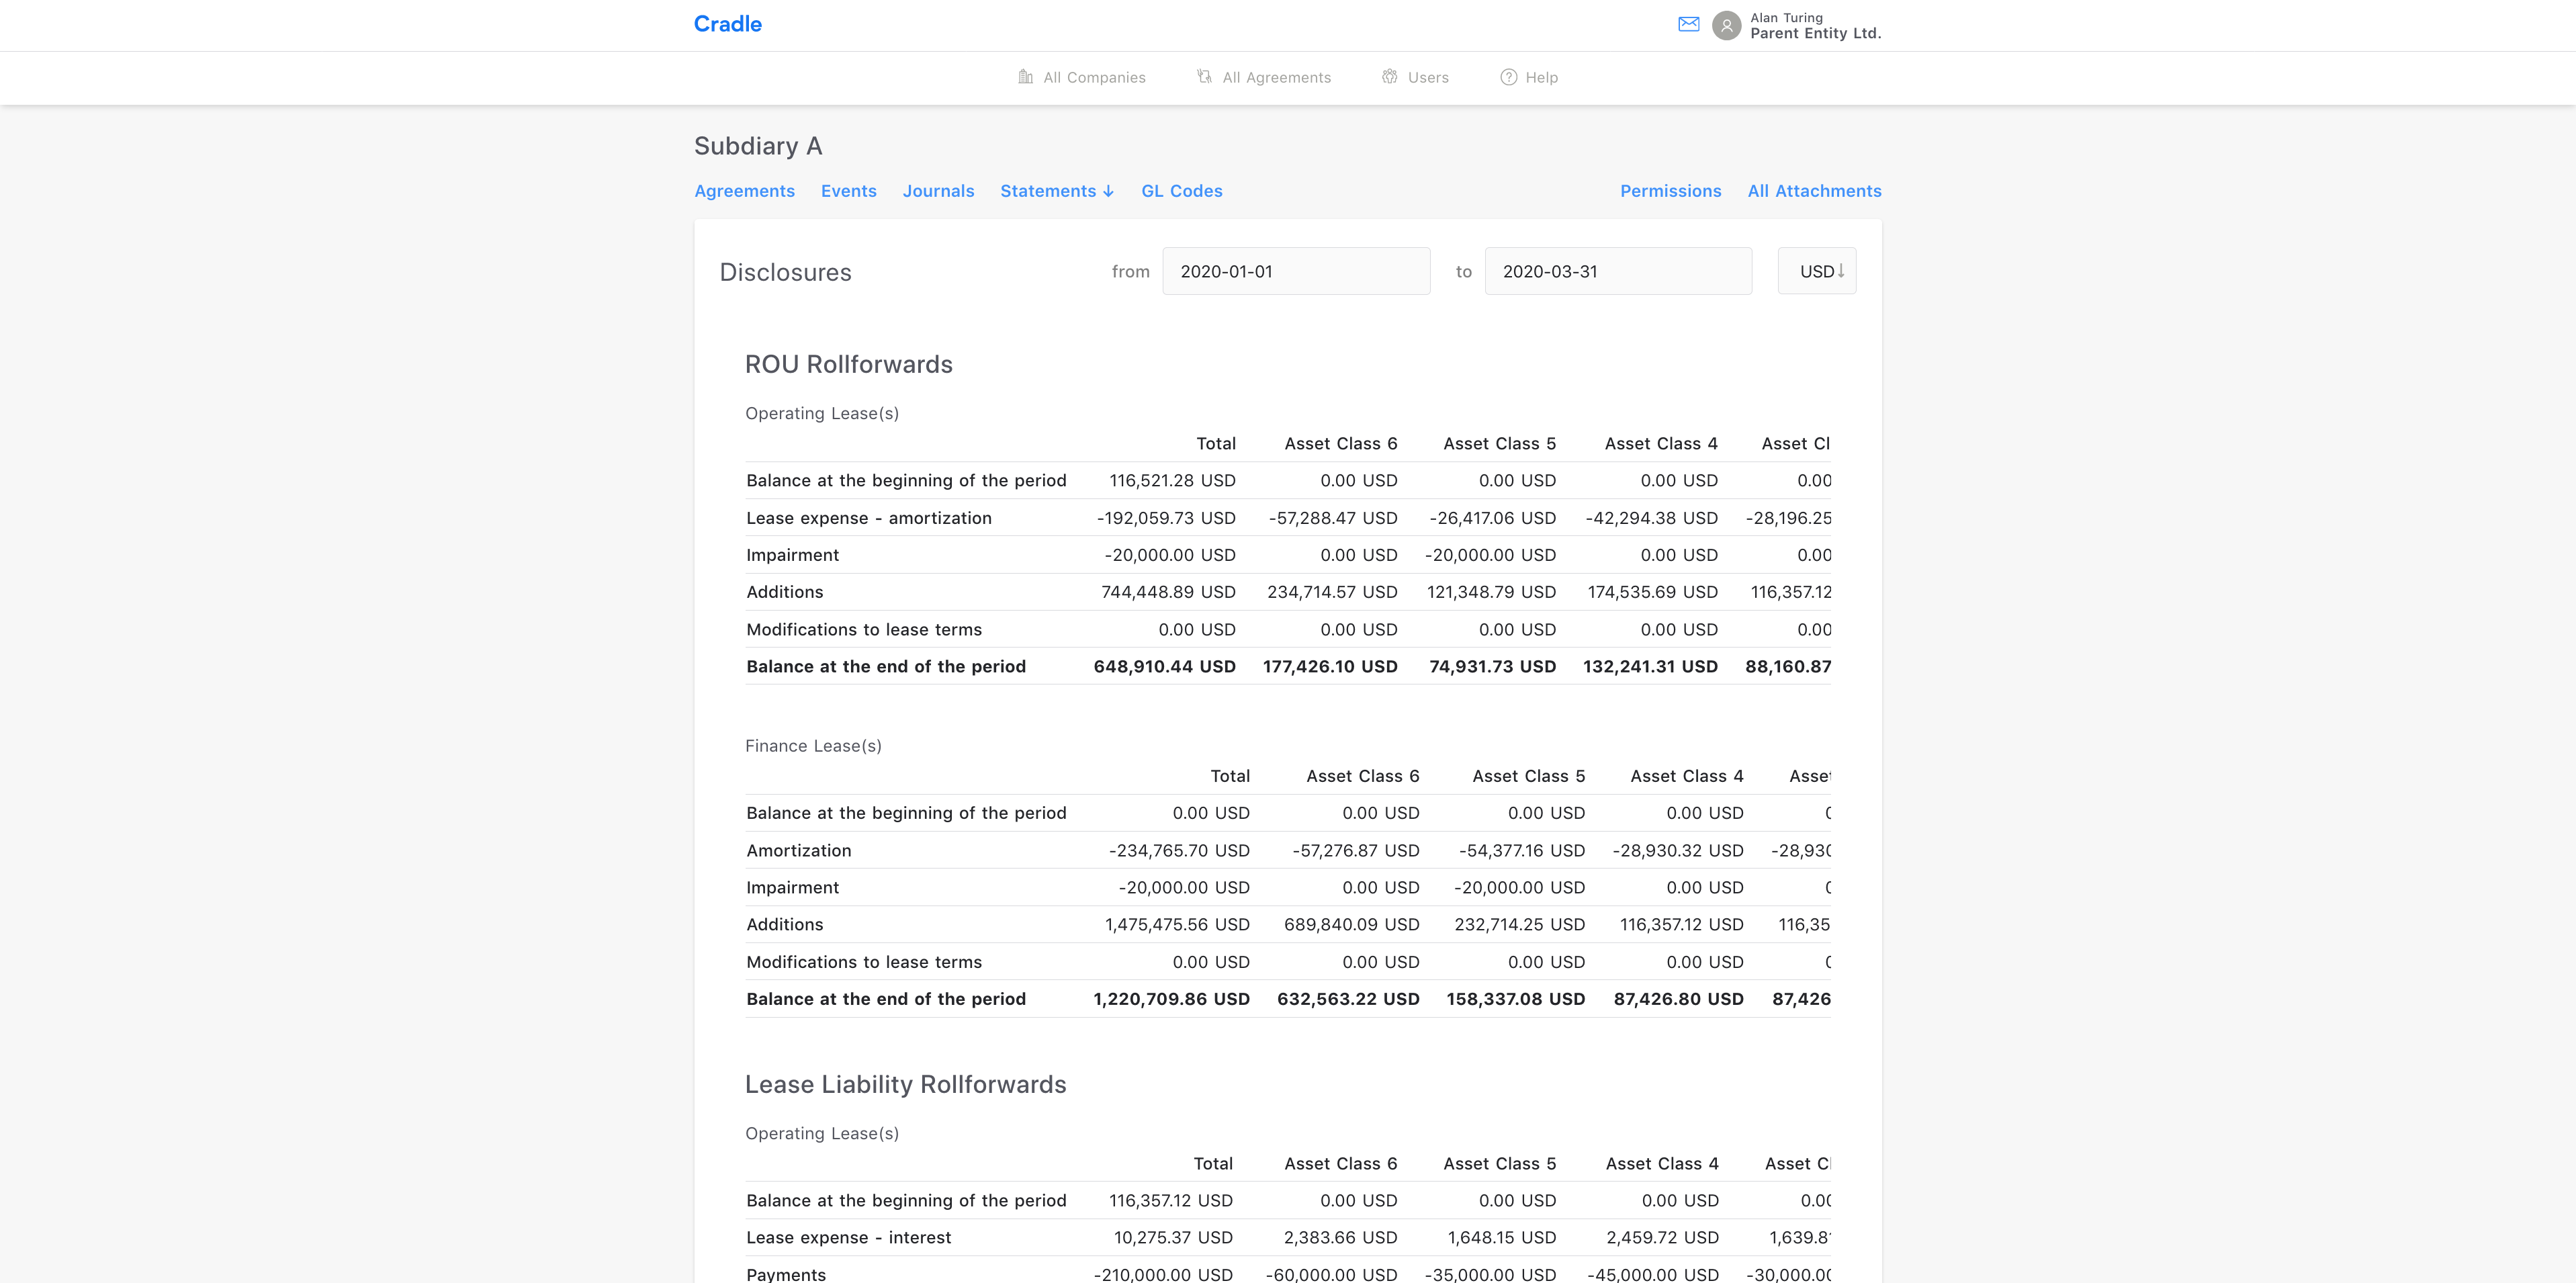The height and width of the screenshot is (1283, 2576).
Task: Click operating amortization total -192,059.73 USD
Action: click(x=1166, y=518)
